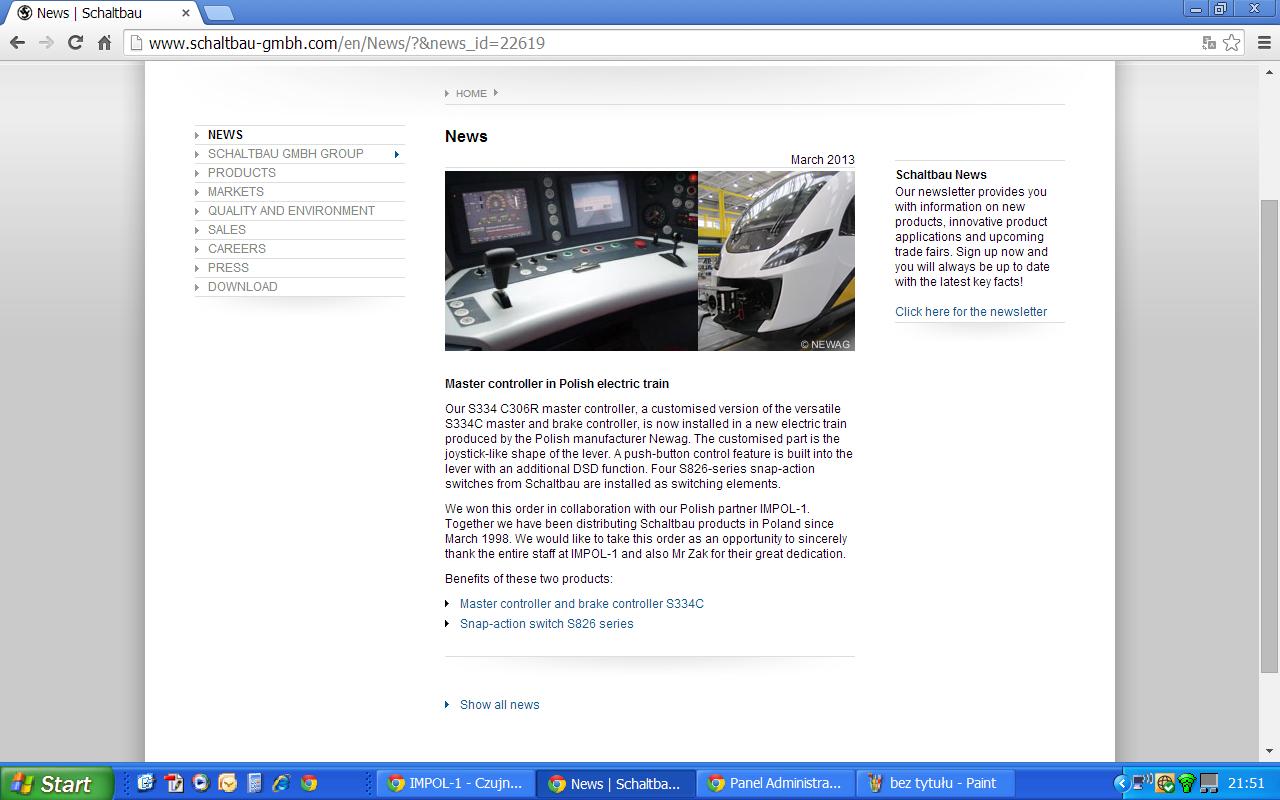Click the scrollbar up arrow

[x=1270, y=70]
